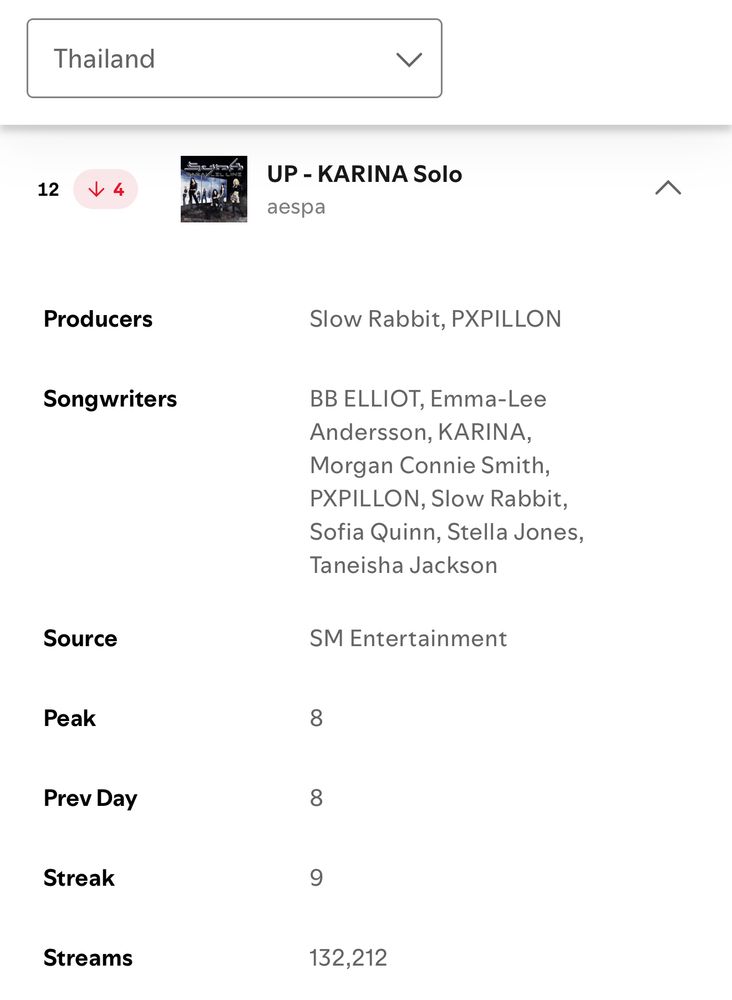The width and height of the screenshot is (732, 1000).
Task: Click the Streak value 9
Action: click(x=316, y=878)
